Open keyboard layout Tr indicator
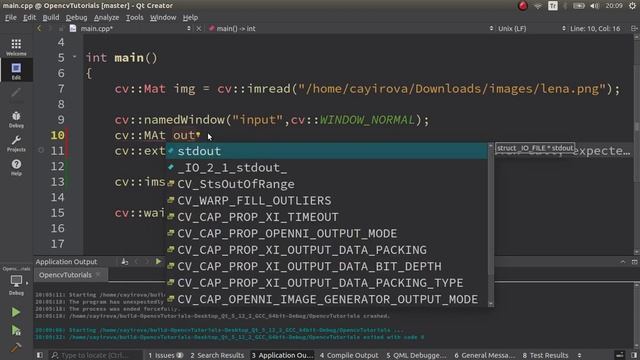Image resolution: width=640 pixels, height=360 pixels. (x=553, y=6)
